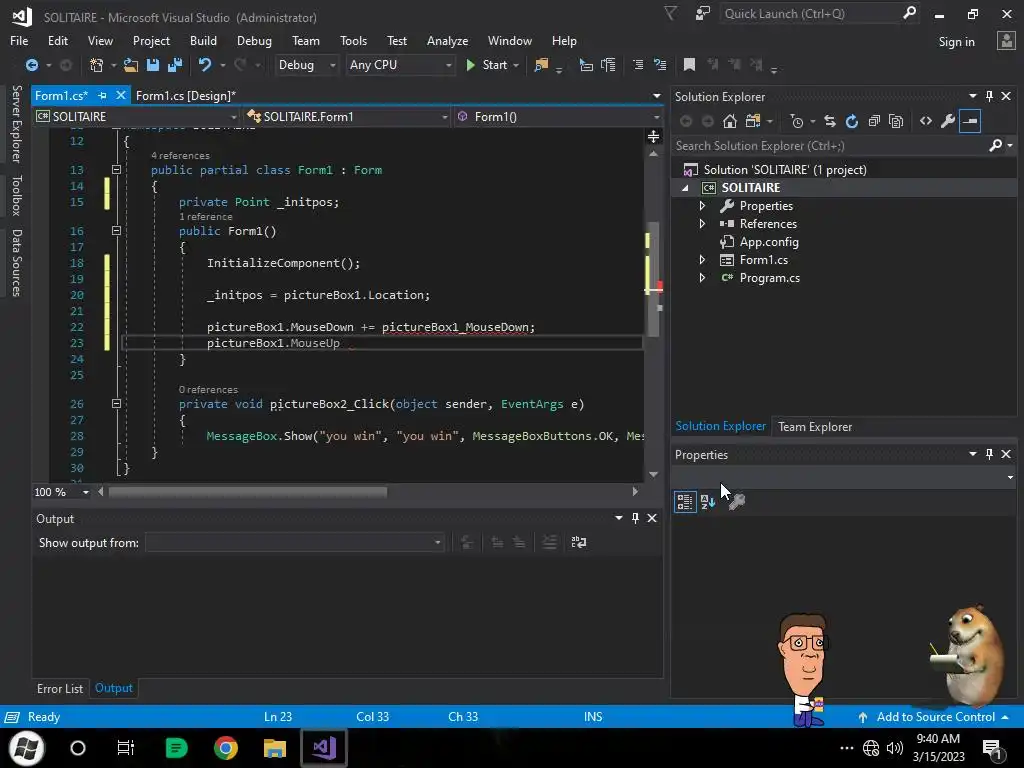Open the Server Explorer side panel
1024x768 pixels.
(x=16, y=123)
